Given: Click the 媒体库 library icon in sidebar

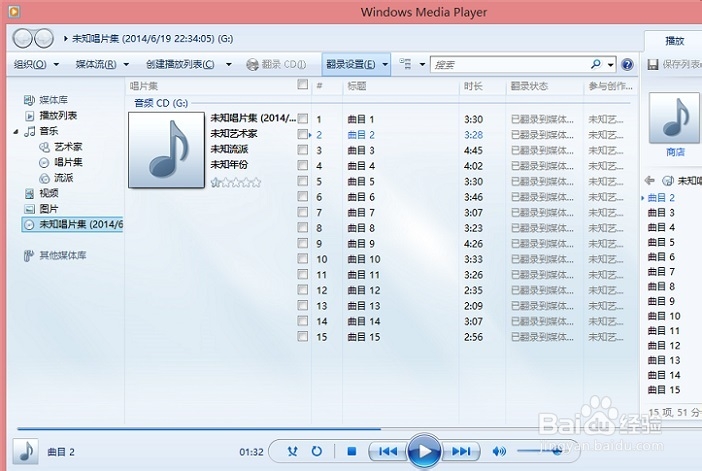Looking at the screenshot, I should pos(29,100).
